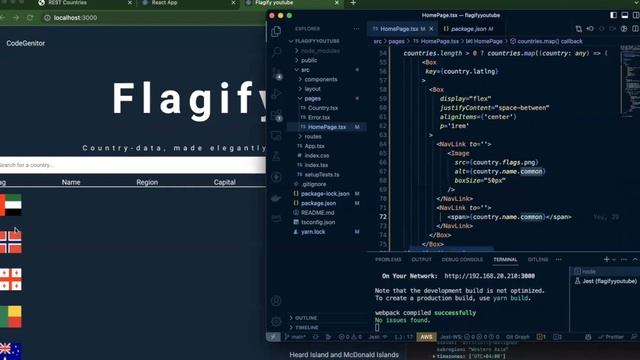
Task: Expand the TIMELINE section
Action: [x=307, y=327]
